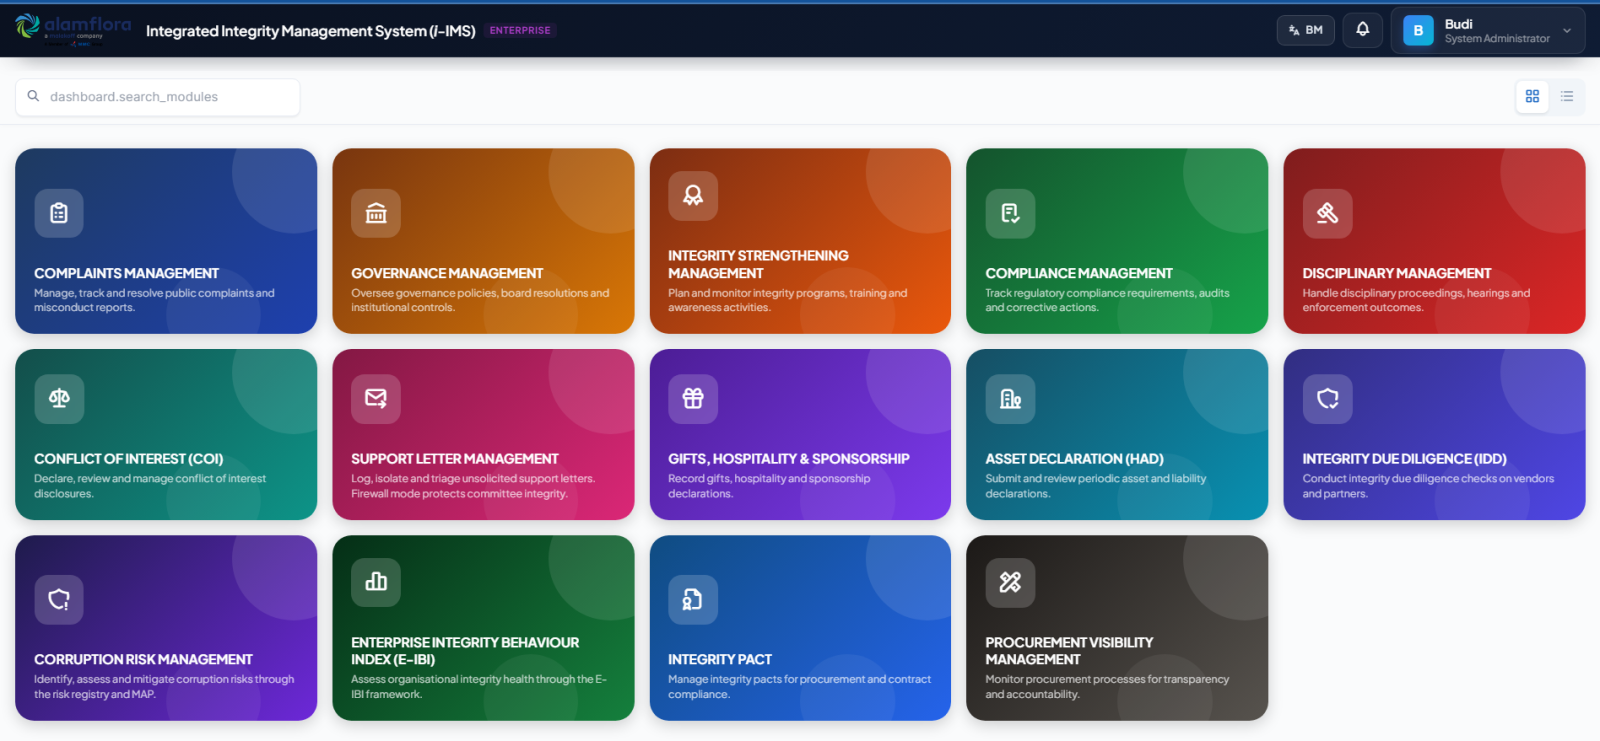The image size is (1600, 741).
Task: Open Integrity Due Diligence (IDD) title
Action: (1404, 459)
